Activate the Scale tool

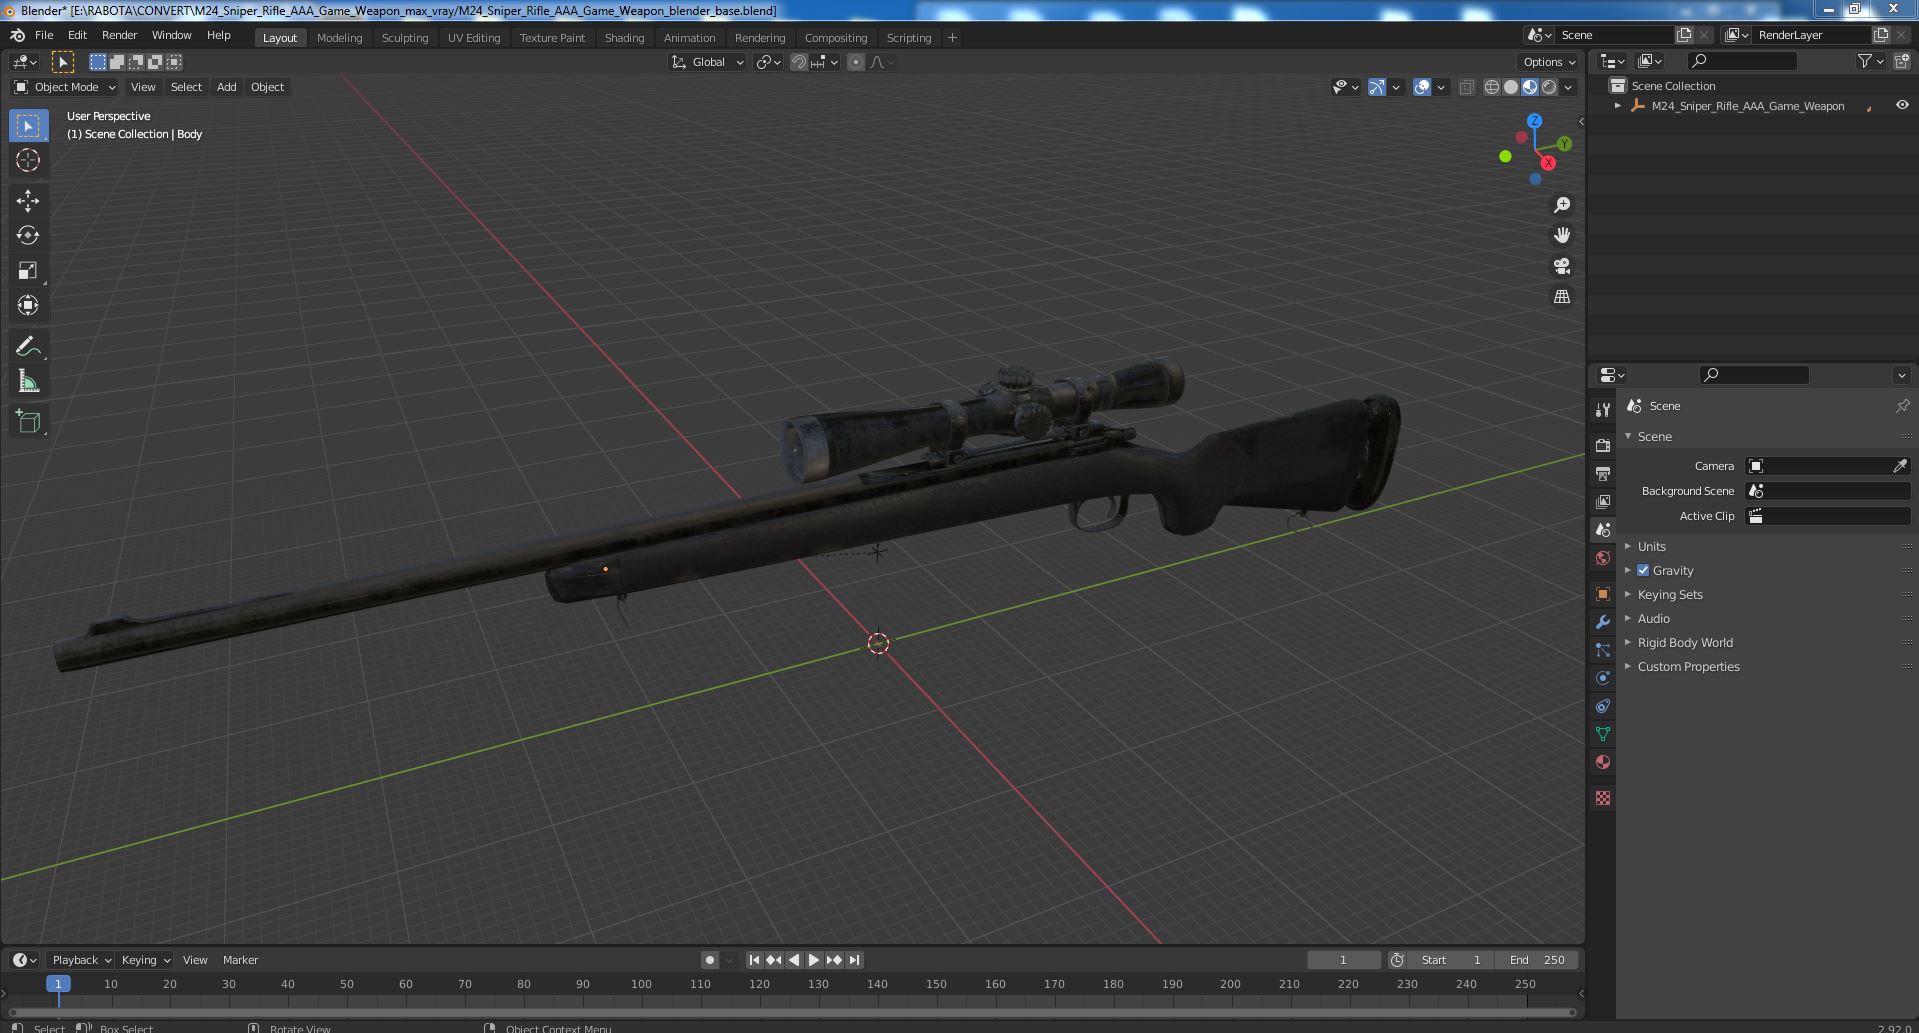(x=28, y=271)
